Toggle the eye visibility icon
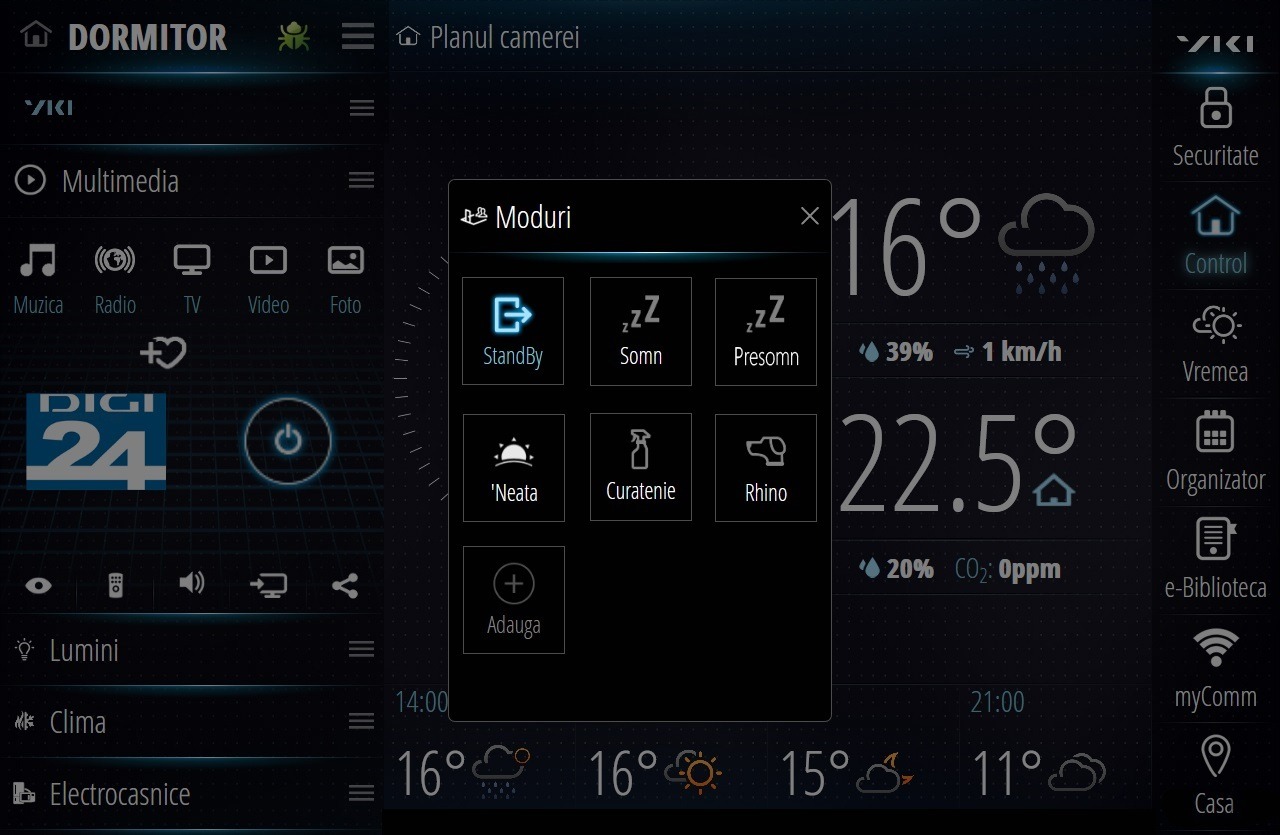The image size is (1280, 835). [38, 586]
